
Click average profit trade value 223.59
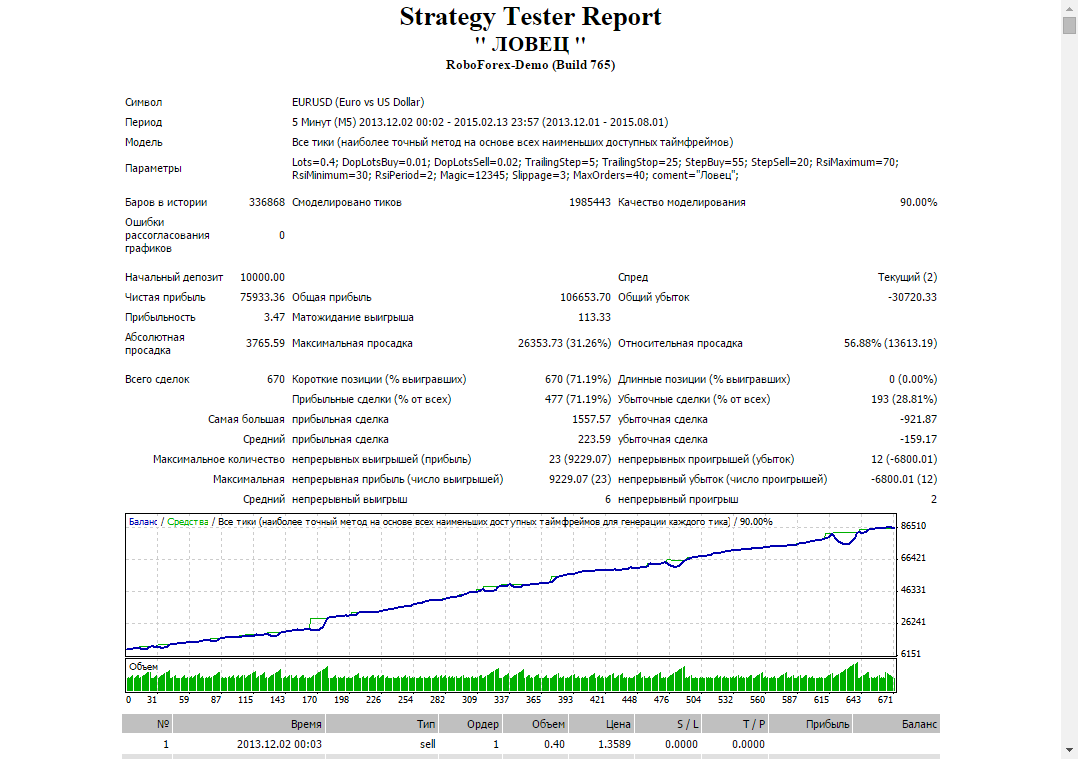pyautogui.click(x=594, y=439)
